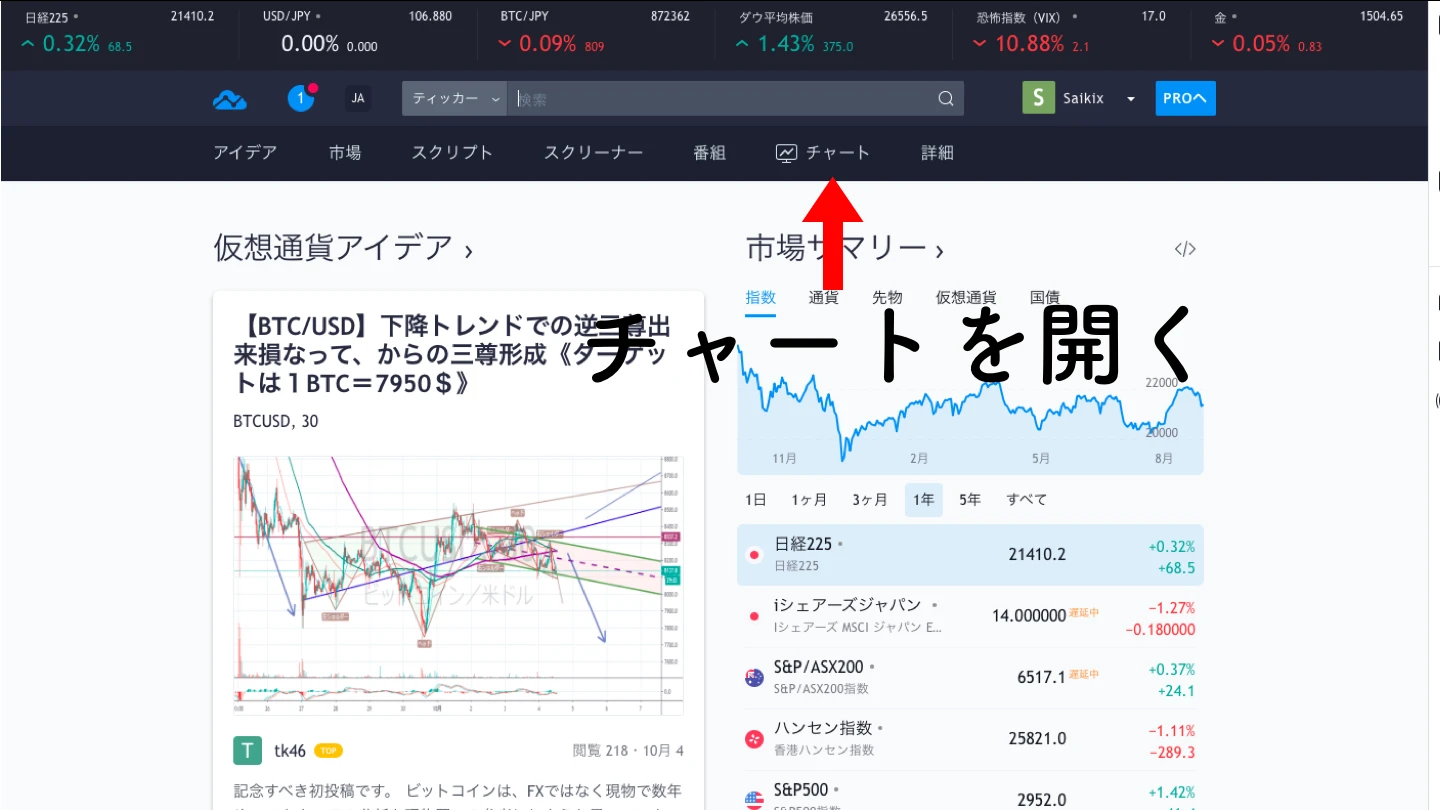Switch chart range to 5年

[969, 499]
